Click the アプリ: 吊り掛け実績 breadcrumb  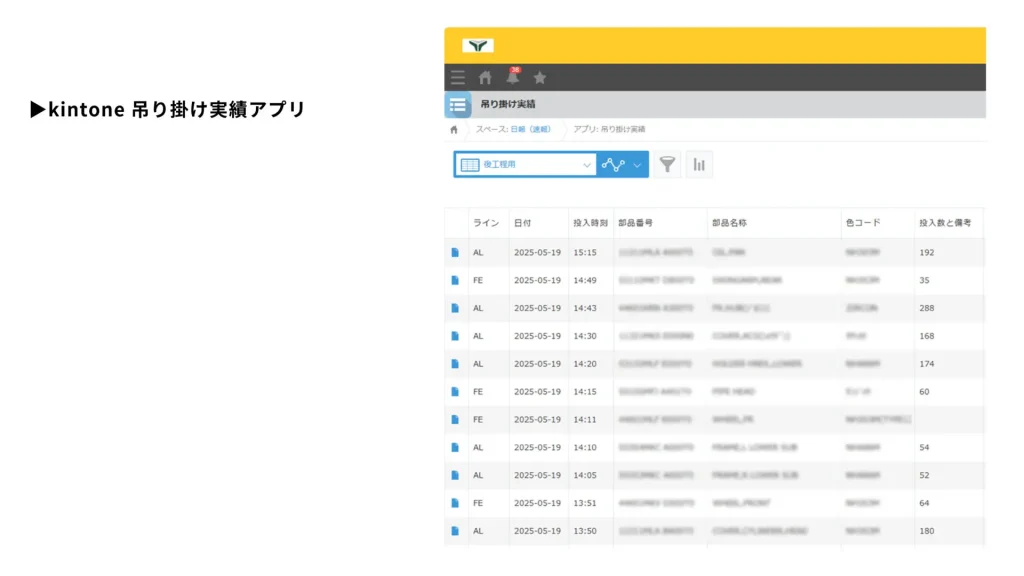pyautogui.click(x=609, y=129)
